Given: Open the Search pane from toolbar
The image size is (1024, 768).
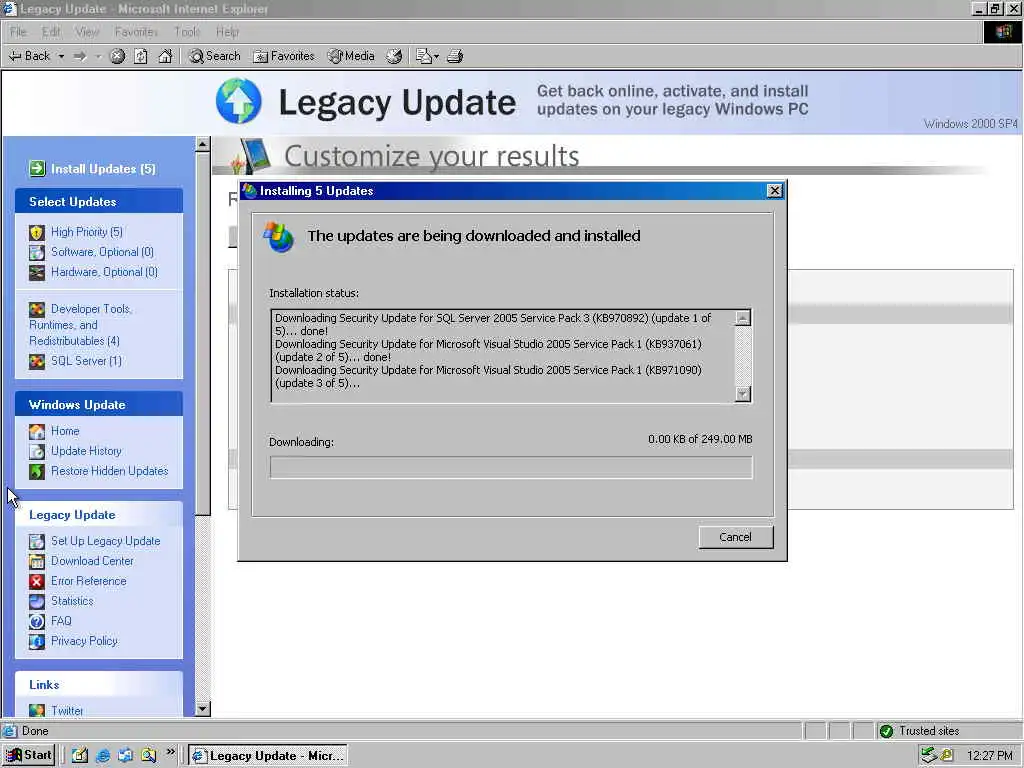Looking at the screenshot, I should pos(214,56).
